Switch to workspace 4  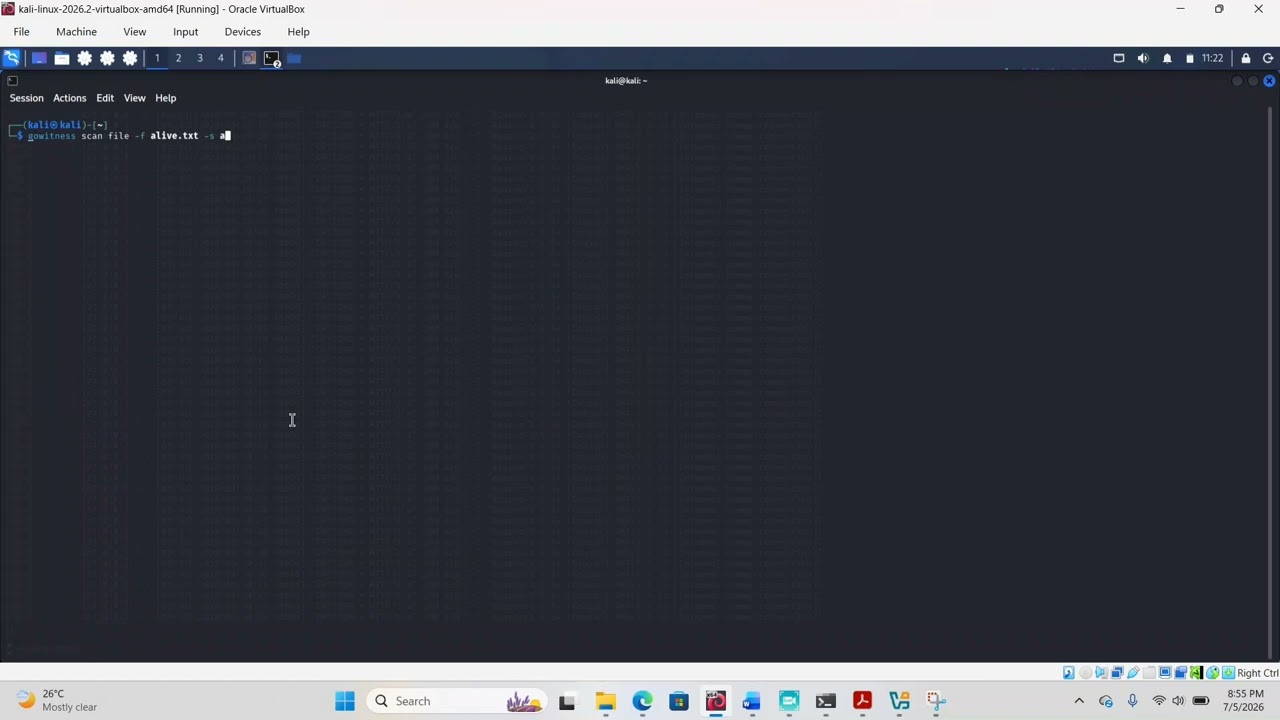(221, 58)
